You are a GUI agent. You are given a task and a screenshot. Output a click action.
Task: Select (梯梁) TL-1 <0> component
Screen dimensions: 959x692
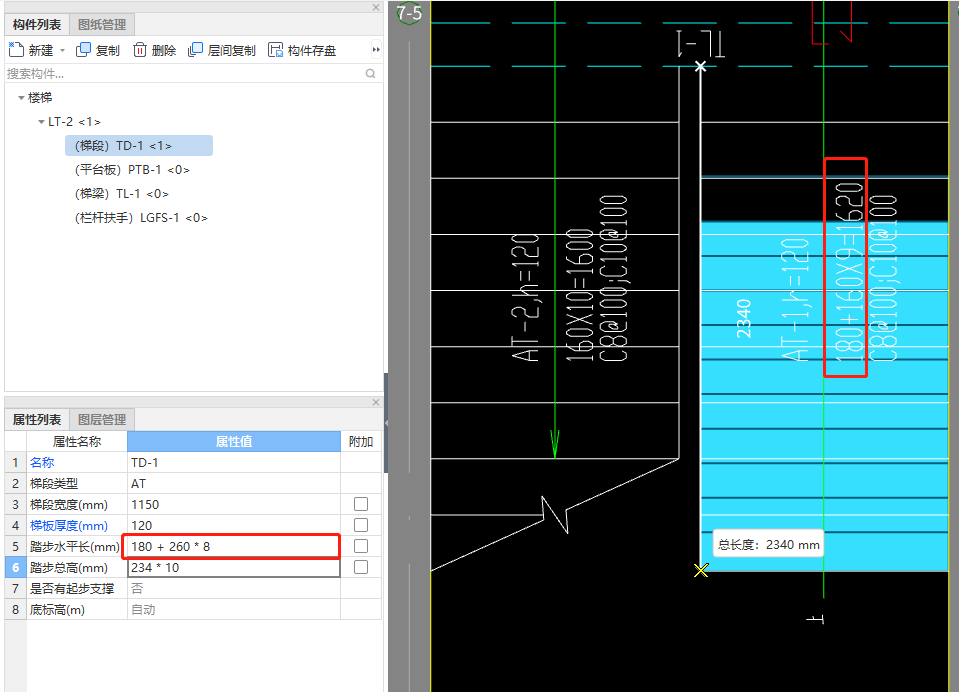point(122,193)
